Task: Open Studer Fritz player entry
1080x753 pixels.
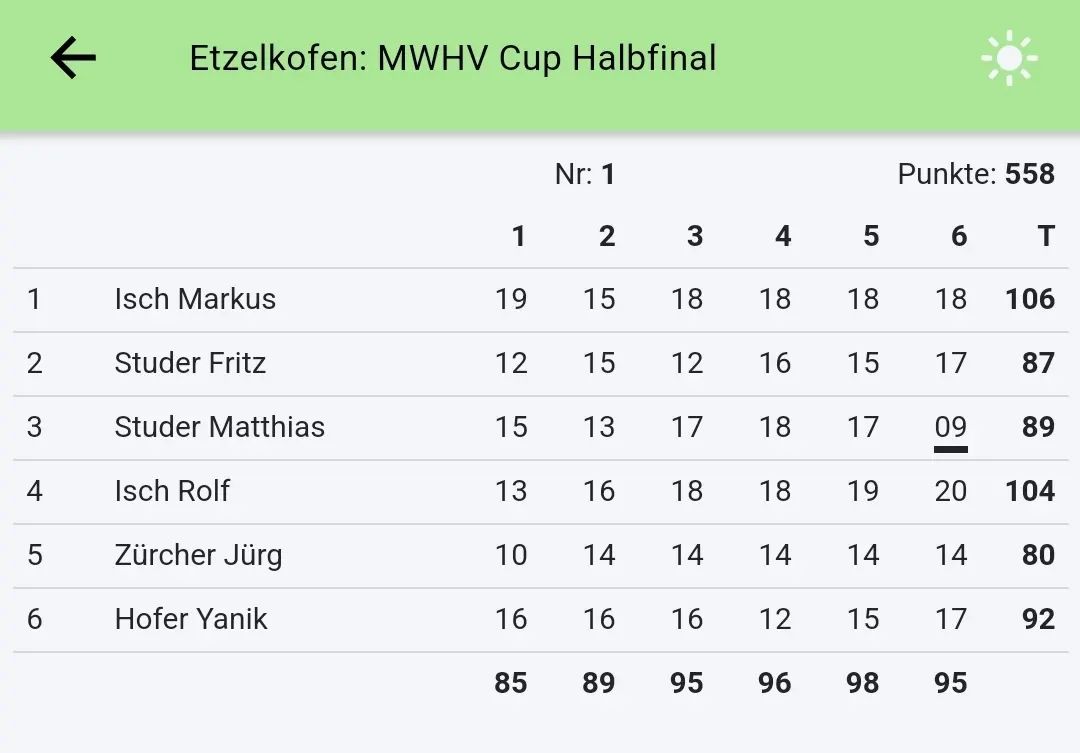Action: tap(190, 363)
